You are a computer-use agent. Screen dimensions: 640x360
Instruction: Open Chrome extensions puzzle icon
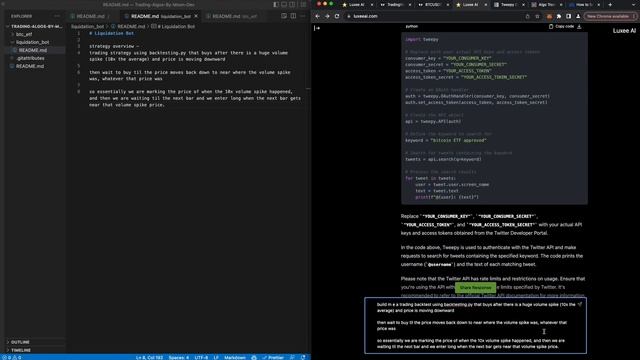(x=559, y=16)
